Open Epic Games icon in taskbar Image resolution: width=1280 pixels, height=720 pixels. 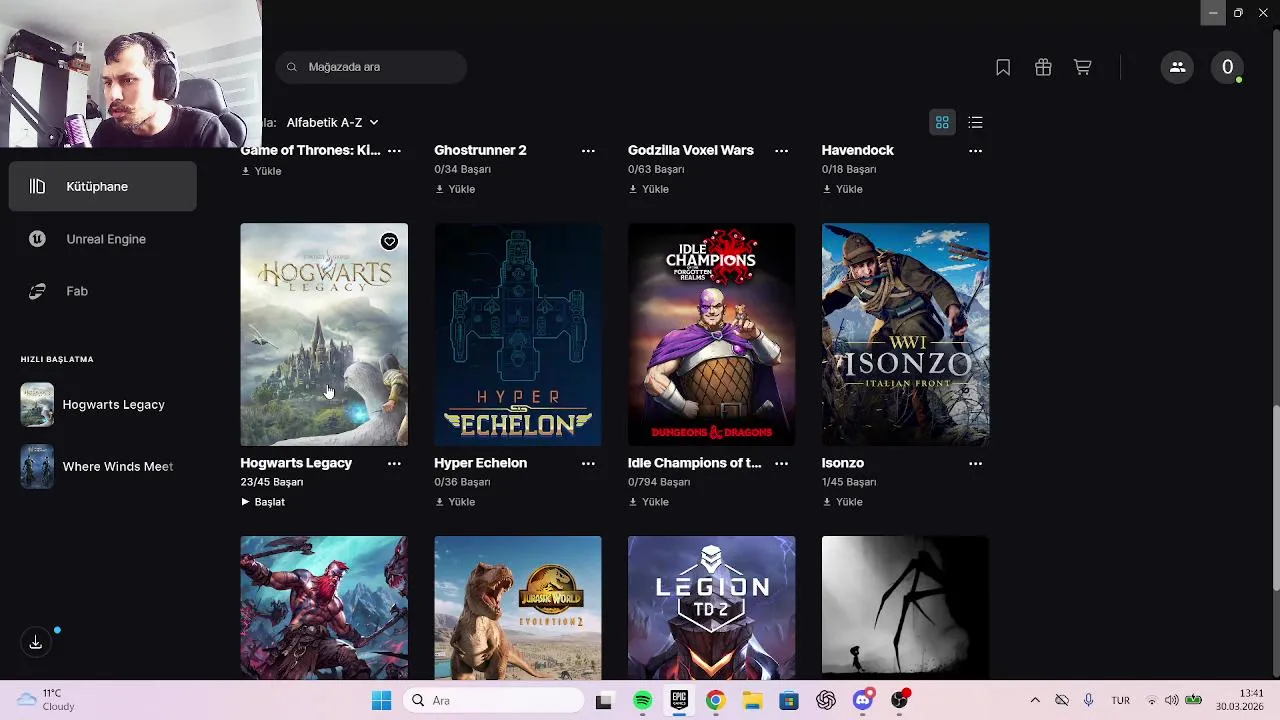(679, 701)
